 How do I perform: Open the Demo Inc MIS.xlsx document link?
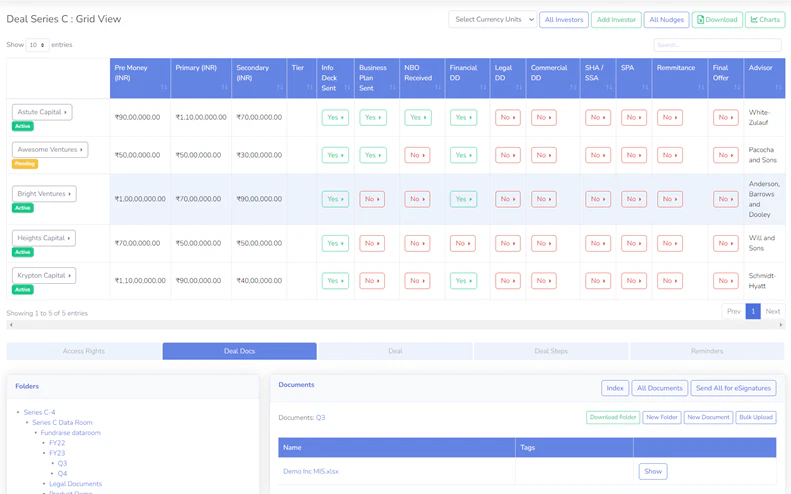tap(311, 471)
